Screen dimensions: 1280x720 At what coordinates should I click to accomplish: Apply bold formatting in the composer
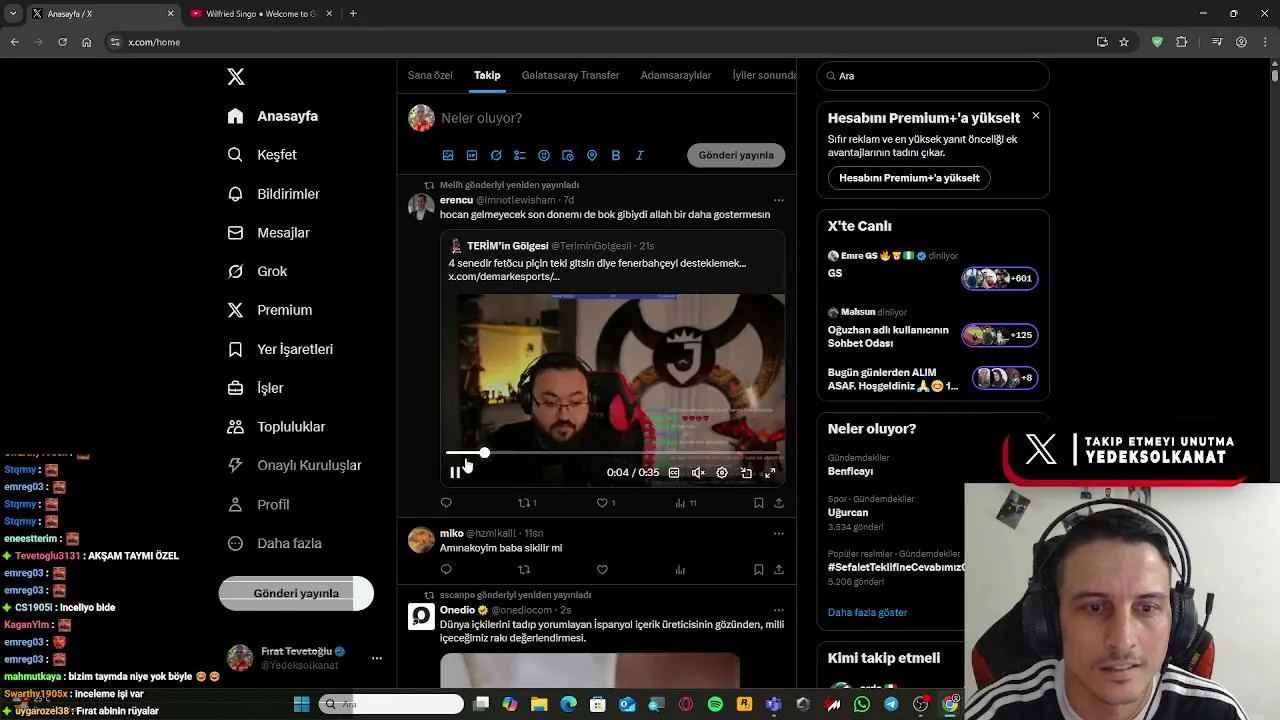tap(616, 155)
